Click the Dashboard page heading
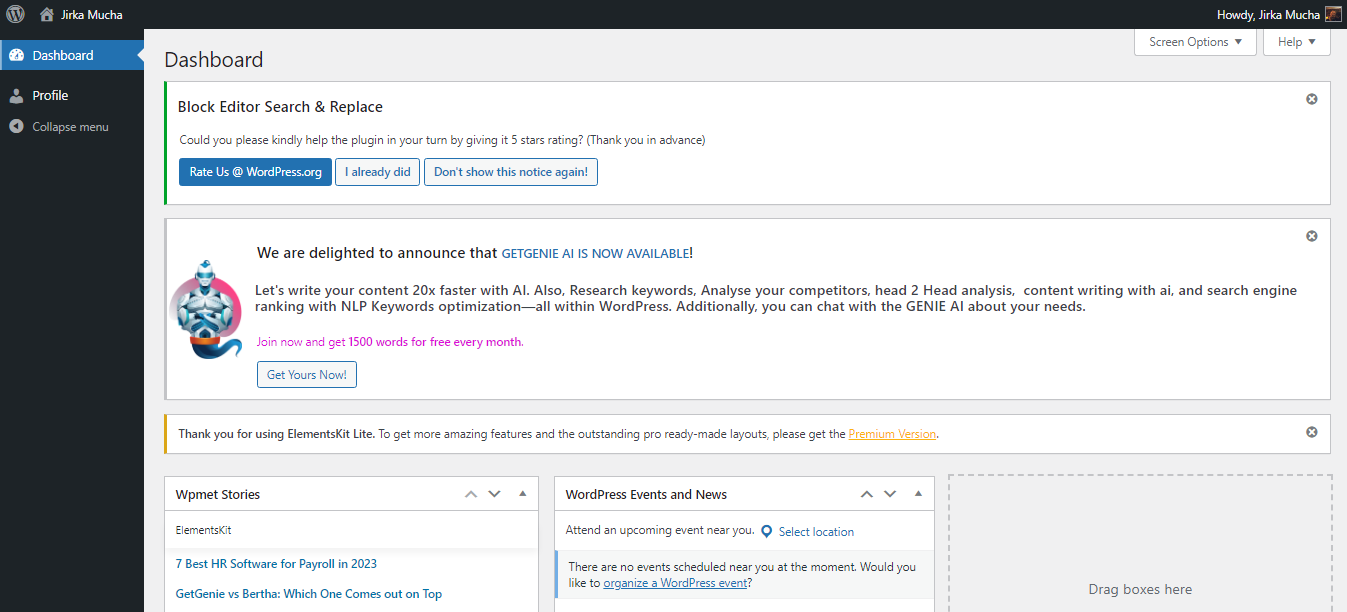This screenshot has width=1347, height=612. coord(214,60)
